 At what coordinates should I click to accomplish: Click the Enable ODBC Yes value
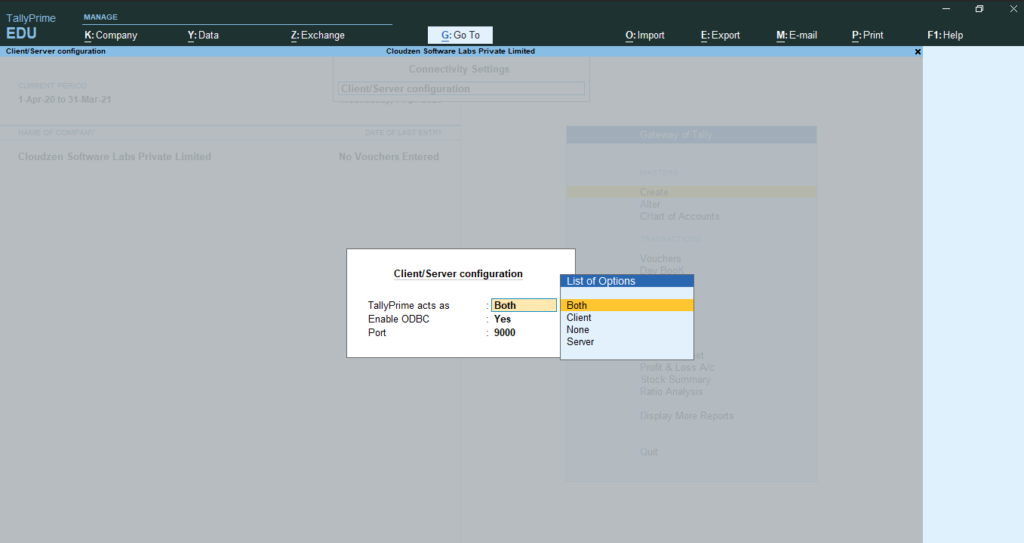point(502,319)
